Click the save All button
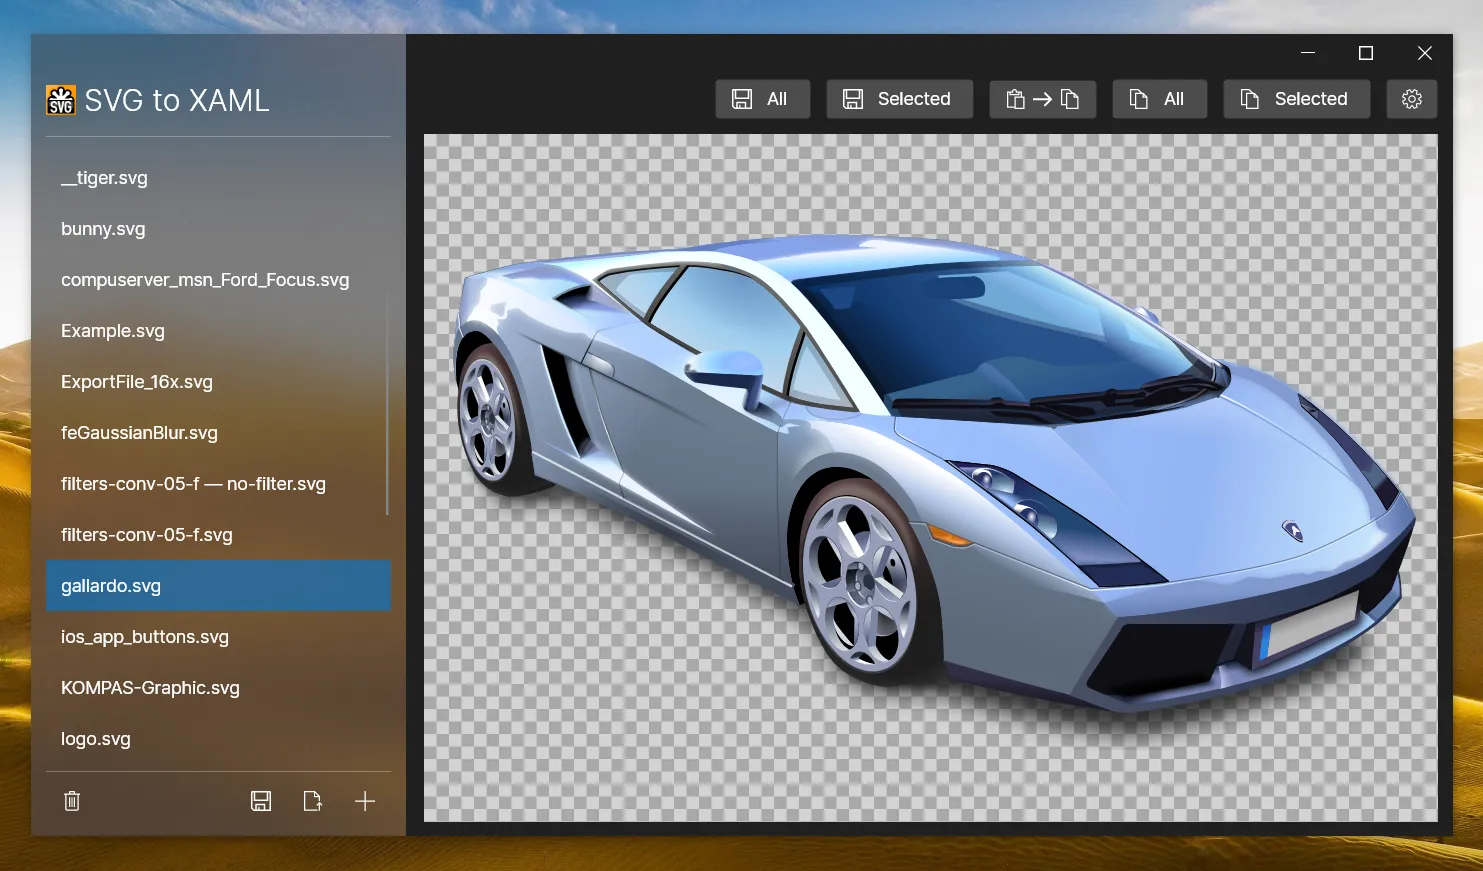The height and width of the screenshot is (871, 1483). (762, 99)
